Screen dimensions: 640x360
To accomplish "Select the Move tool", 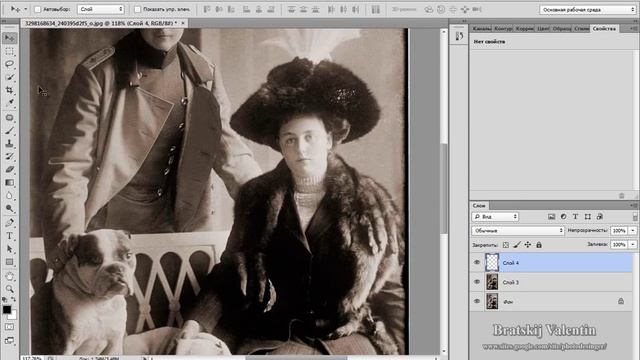I will click(9, 38).
